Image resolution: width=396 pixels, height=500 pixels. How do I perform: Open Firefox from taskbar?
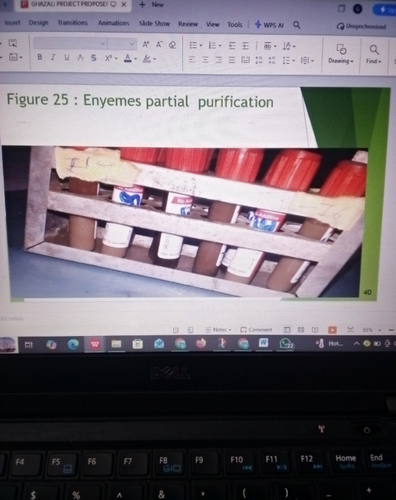201,343
